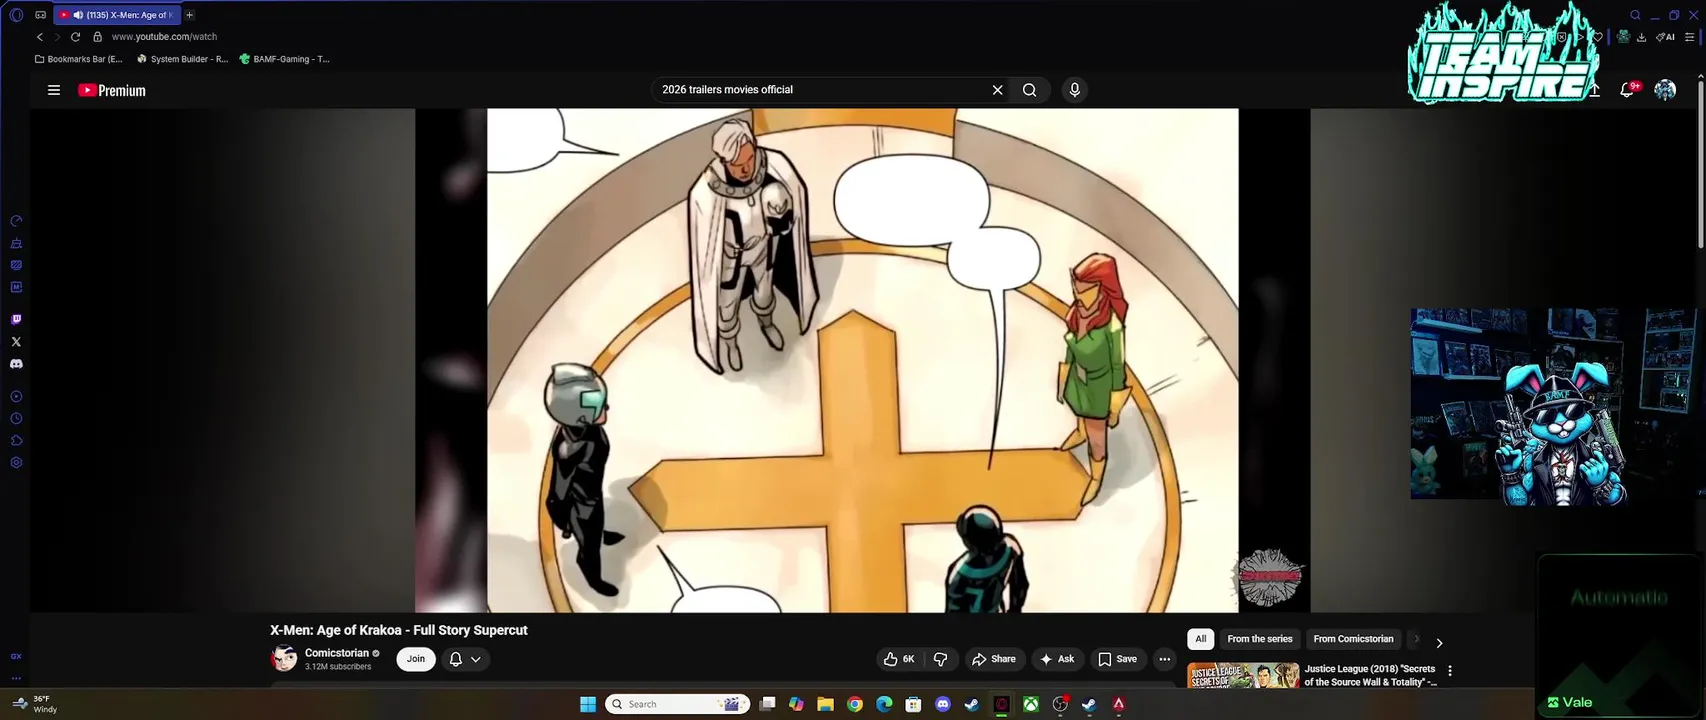
Task: Open File Explorer from the taskbar
Action: click(x=825, y=704)
